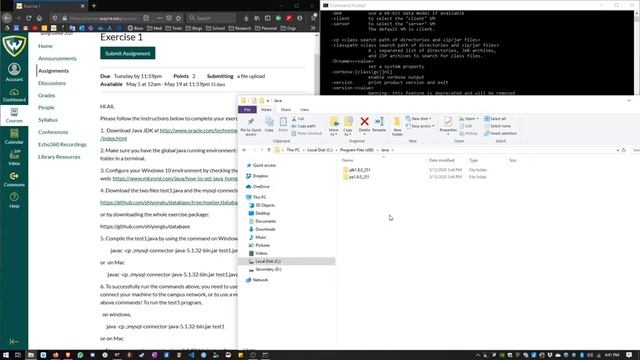Switch to Home tab in Explorer
The image size is (640, 360).
click(x=266, y=109)
